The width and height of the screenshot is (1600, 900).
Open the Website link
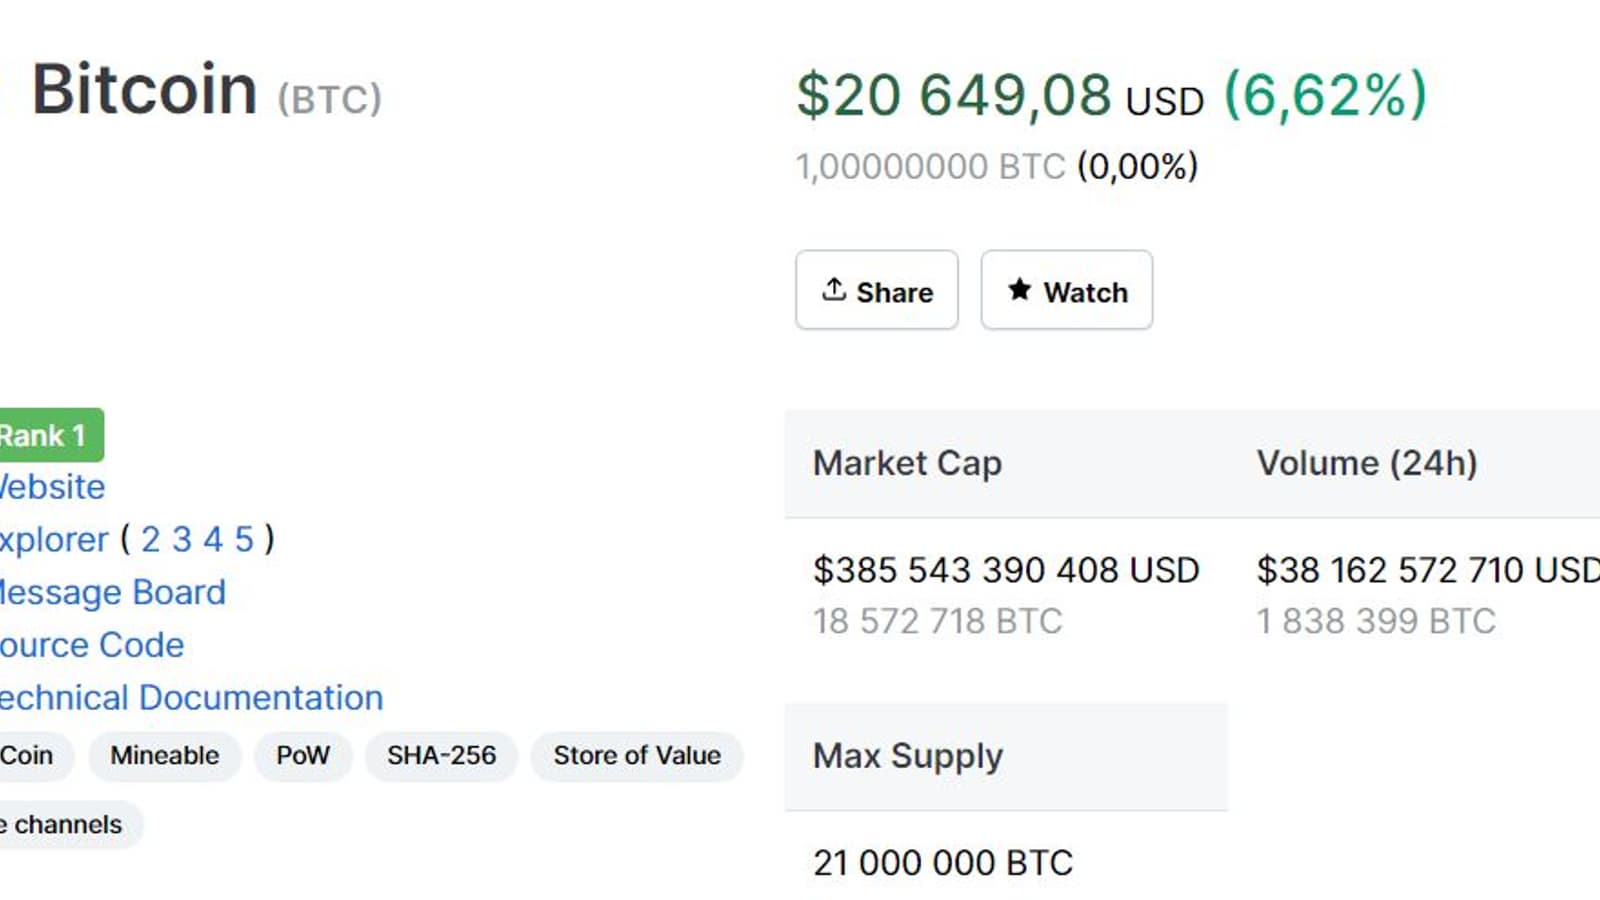pyautogui.click(x=52, y=487)
